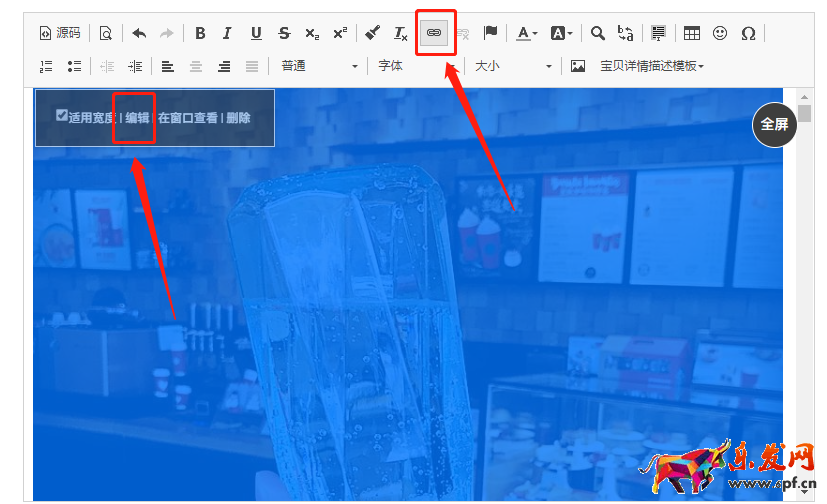Click the 编辑 link on image

[x=137, y=117]
